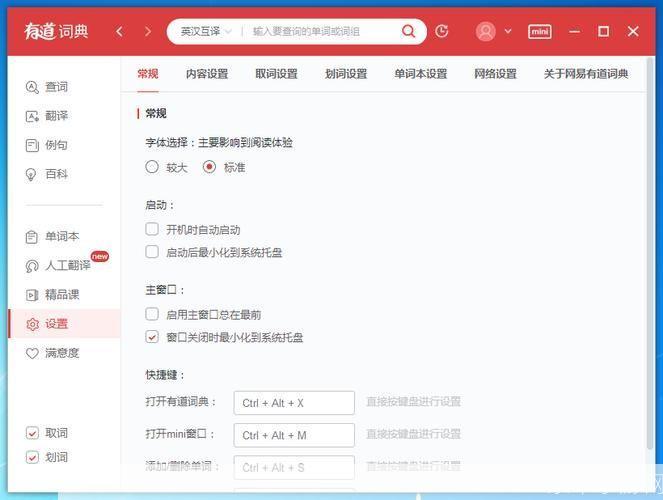Toggle the 划词 checkbox in sidebar
This screenshot has height=500, width=663.
coord(32,457)
